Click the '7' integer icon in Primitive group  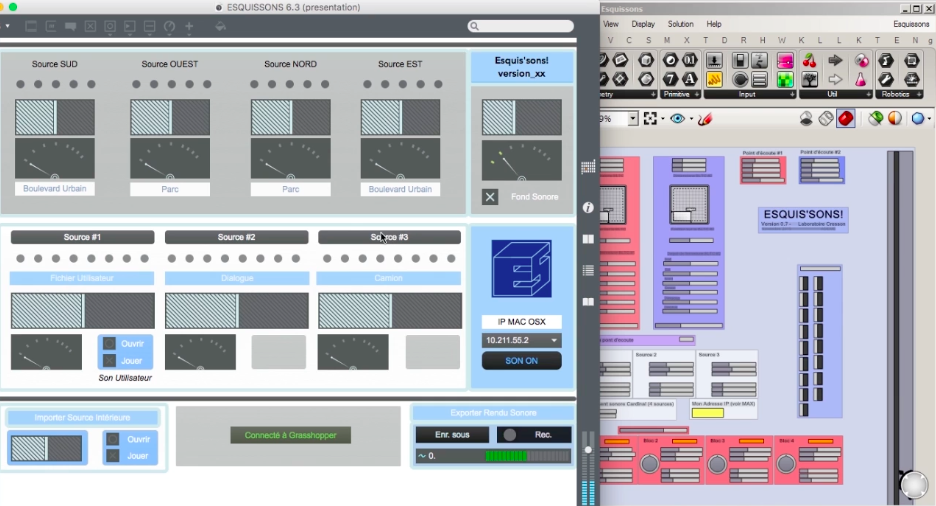pyautogui.click(x=671, y=79)
